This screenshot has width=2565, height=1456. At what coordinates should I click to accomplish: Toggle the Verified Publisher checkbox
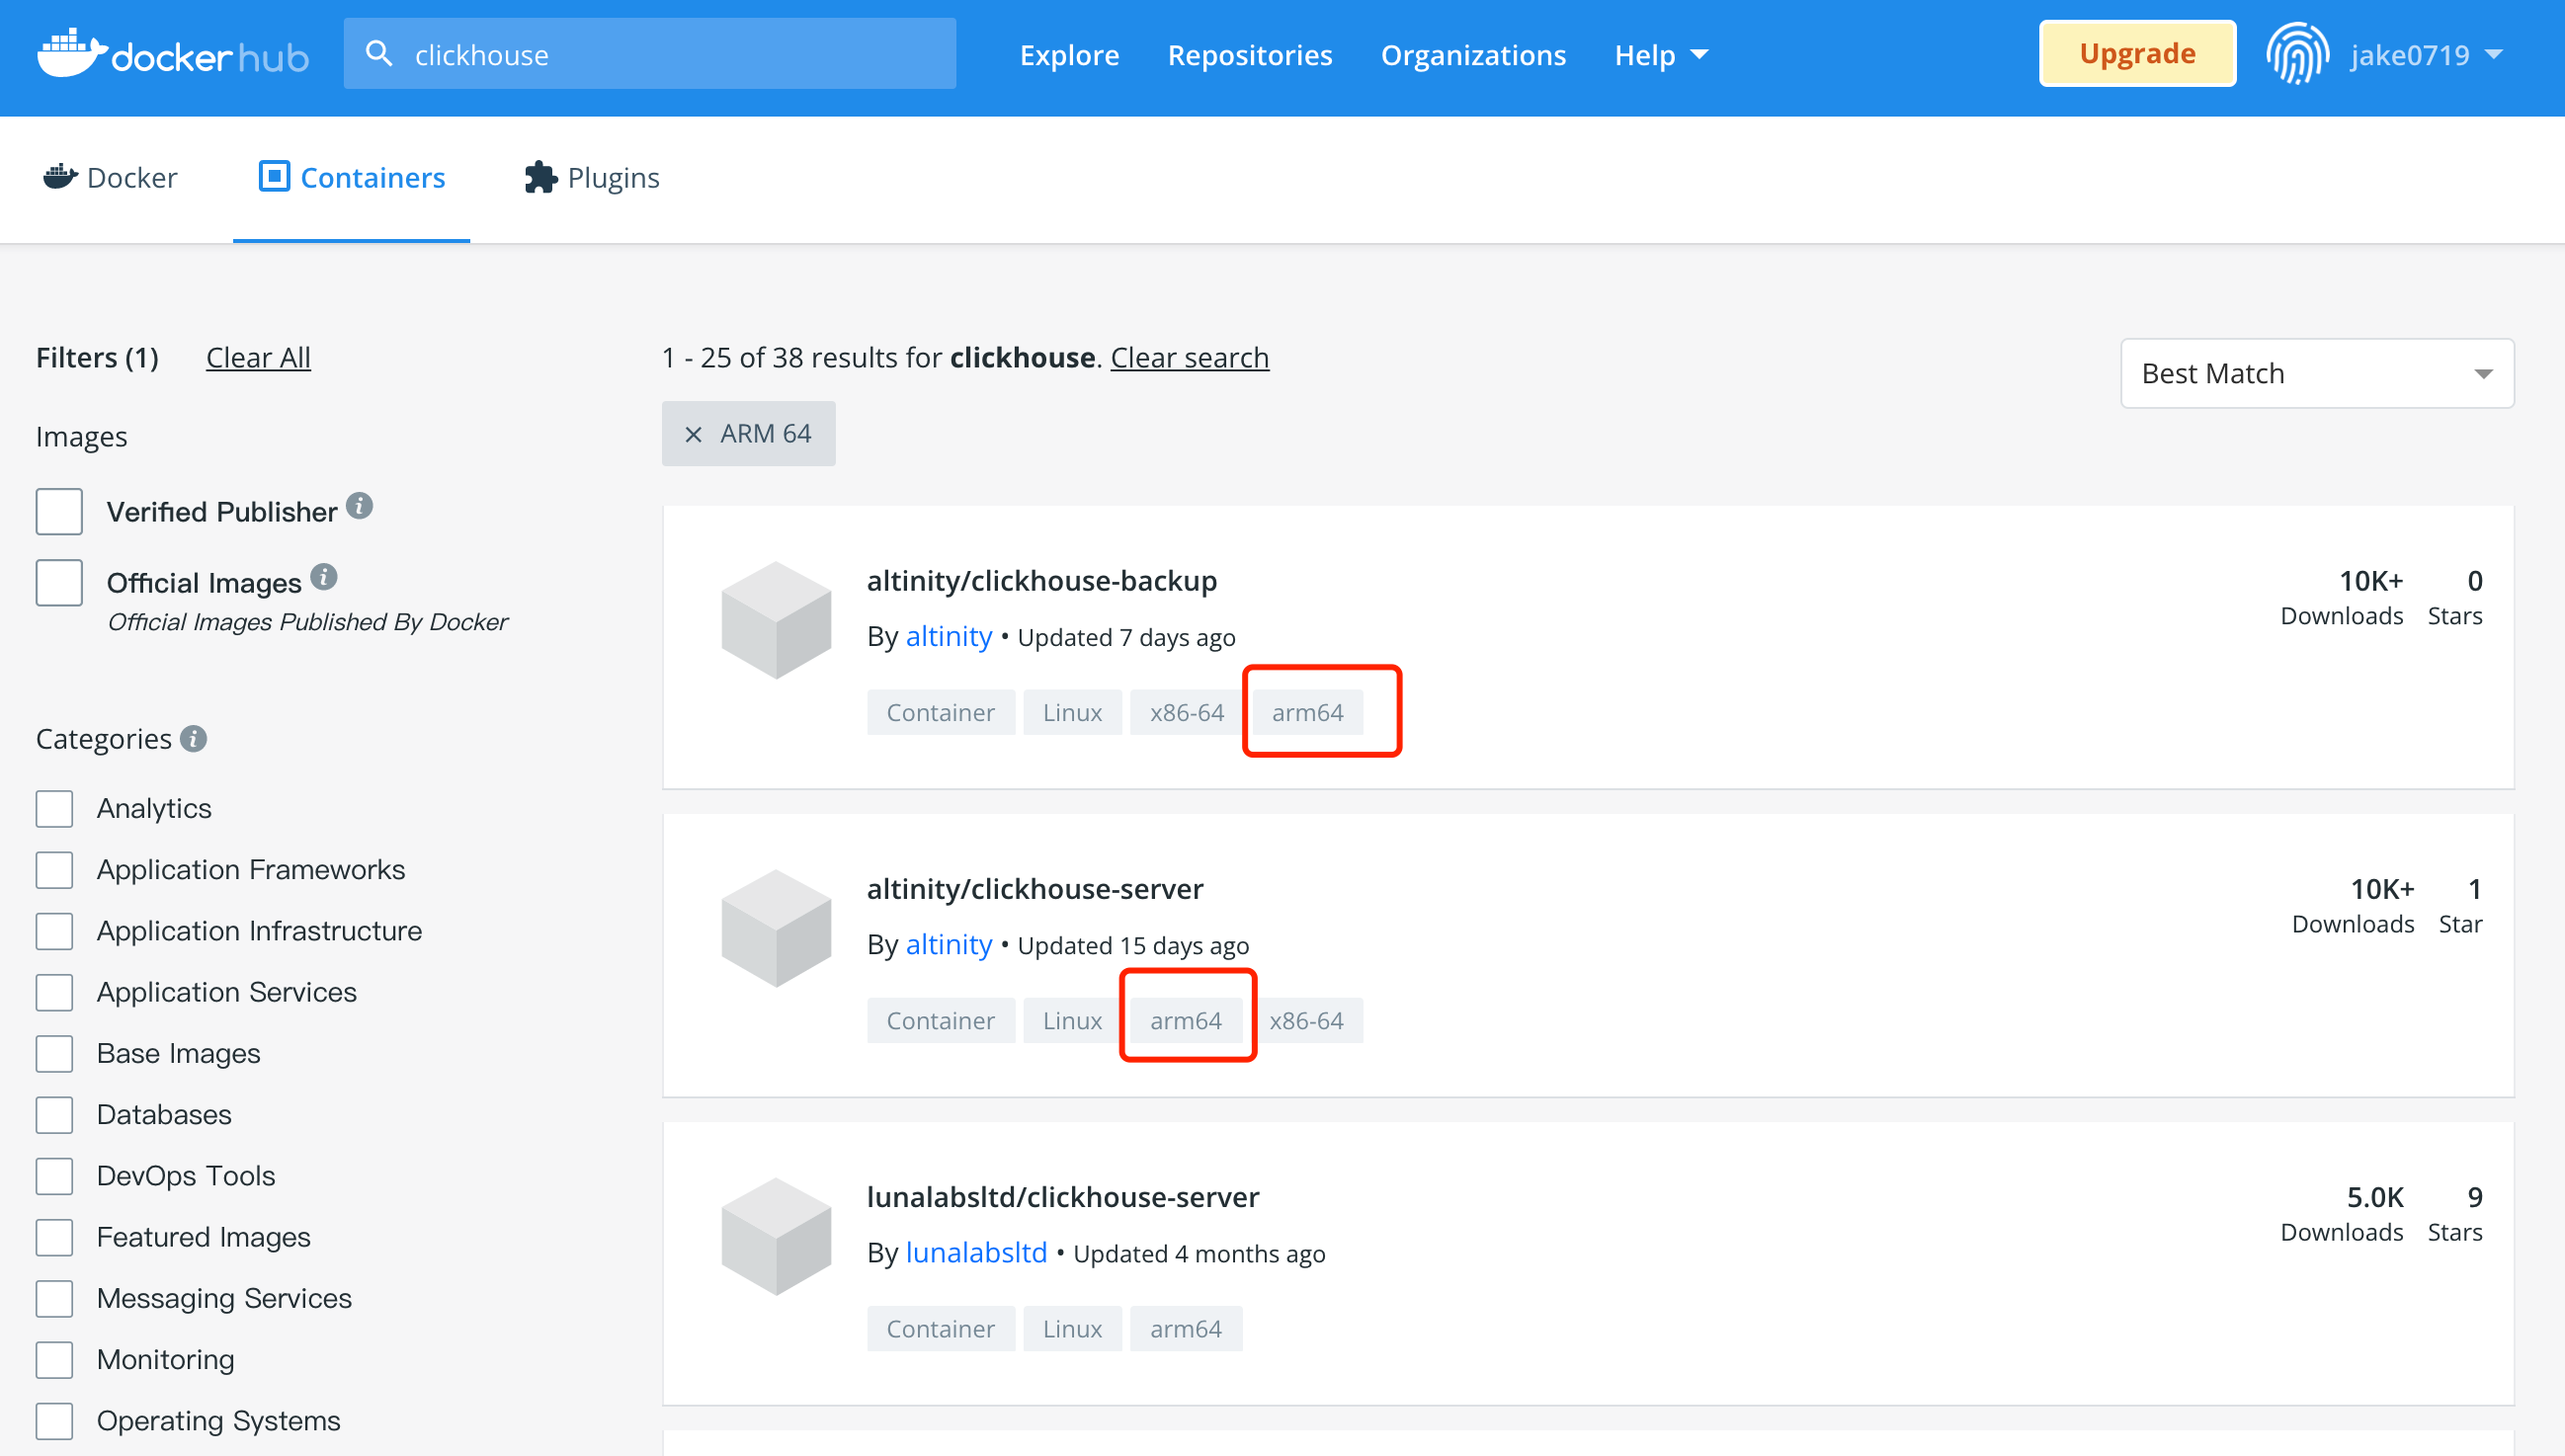[56, 511]
